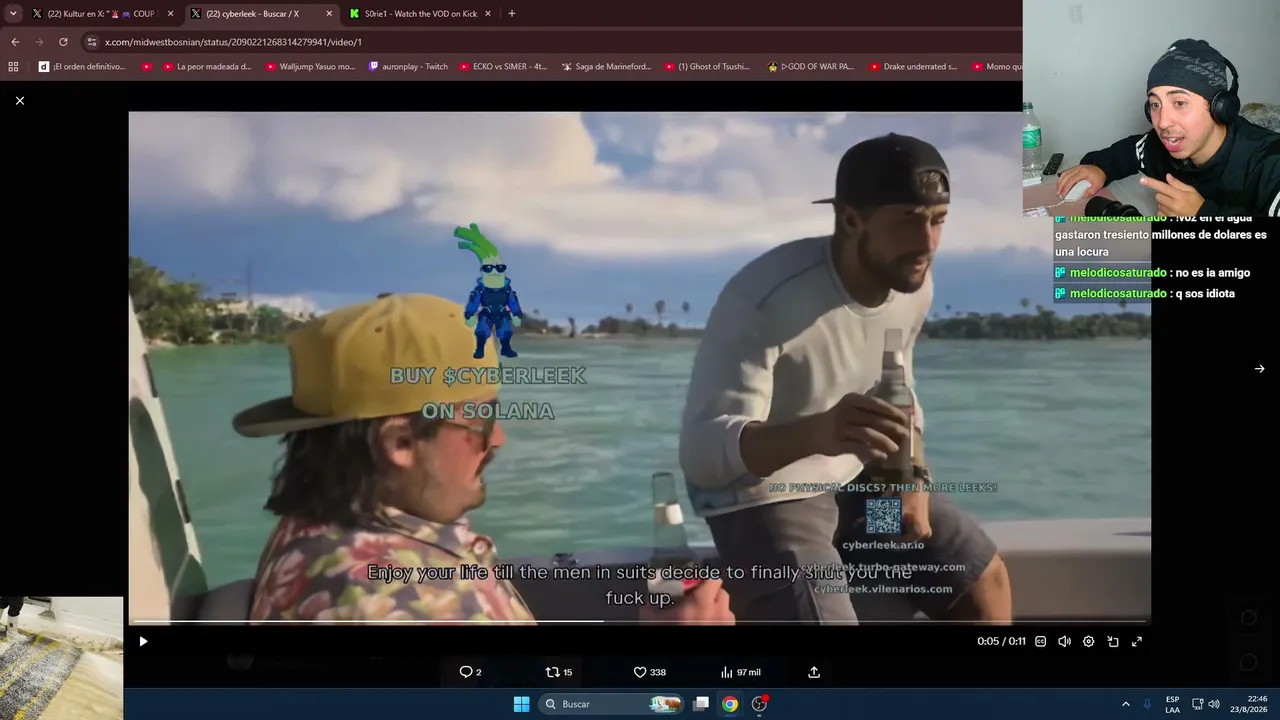Open the 'El orden definitivo' bookmark
This screenshot has height=720, width=1280.
[x=82, y=67]
